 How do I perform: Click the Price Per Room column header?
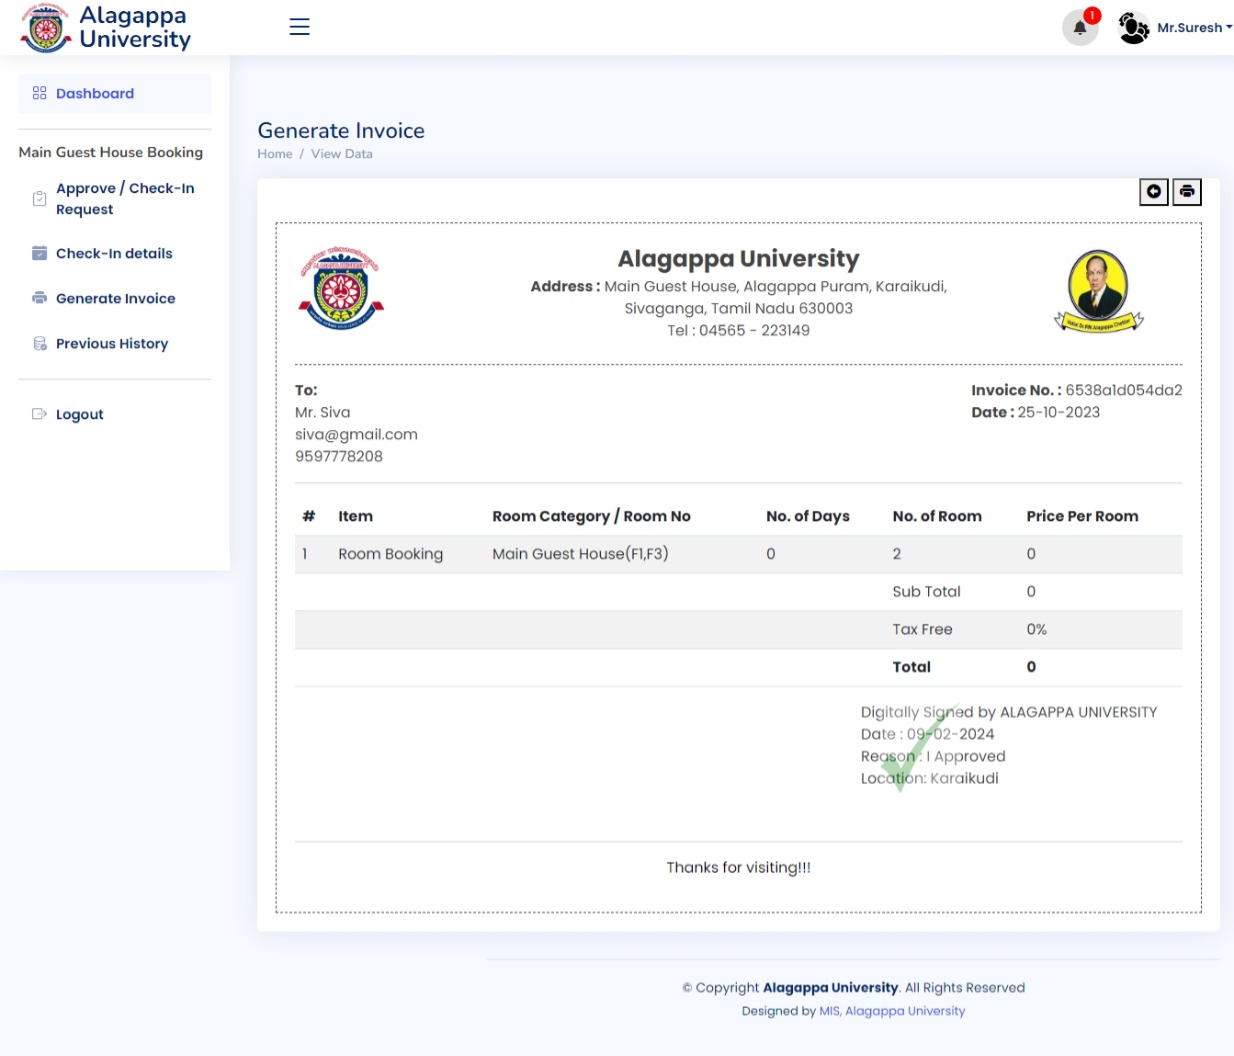(1082, 517)
